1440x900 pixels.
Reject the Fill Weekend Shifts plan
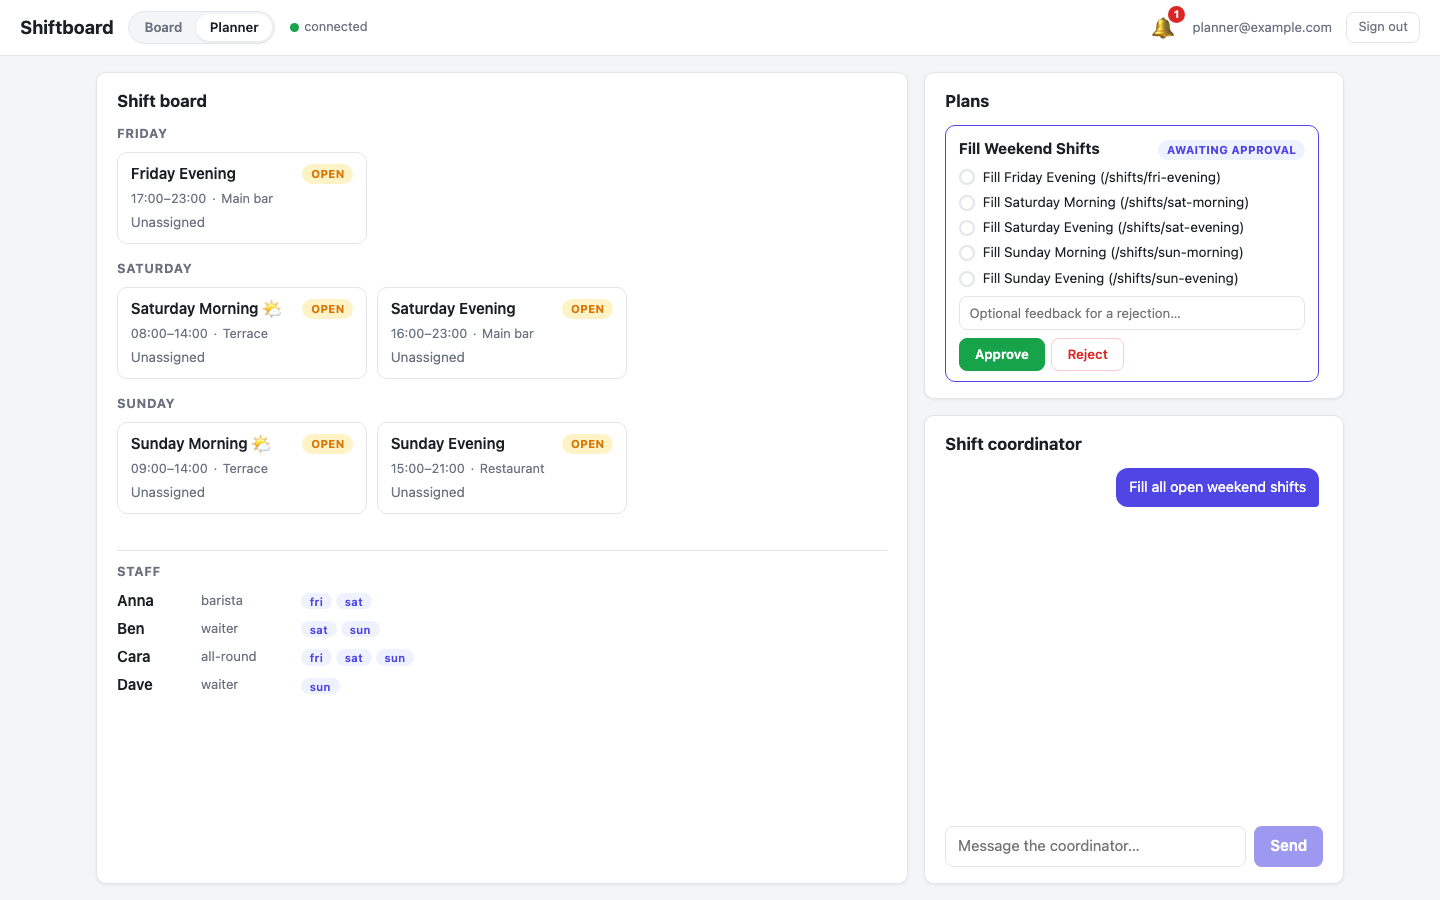coord(1087,355)
